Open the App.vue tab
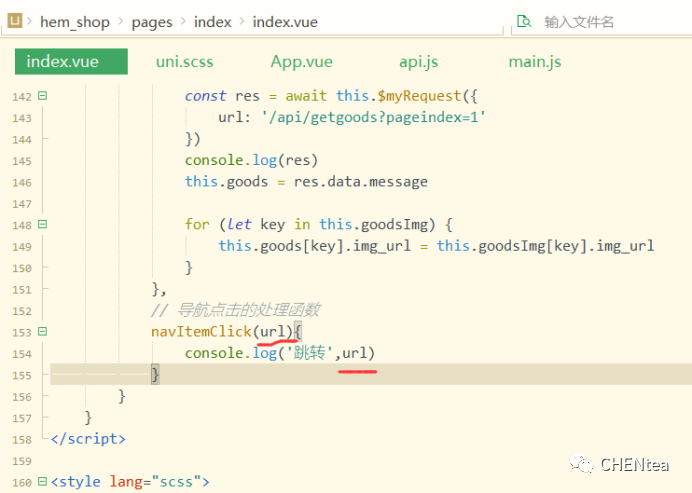 click(x=301, y=61)
